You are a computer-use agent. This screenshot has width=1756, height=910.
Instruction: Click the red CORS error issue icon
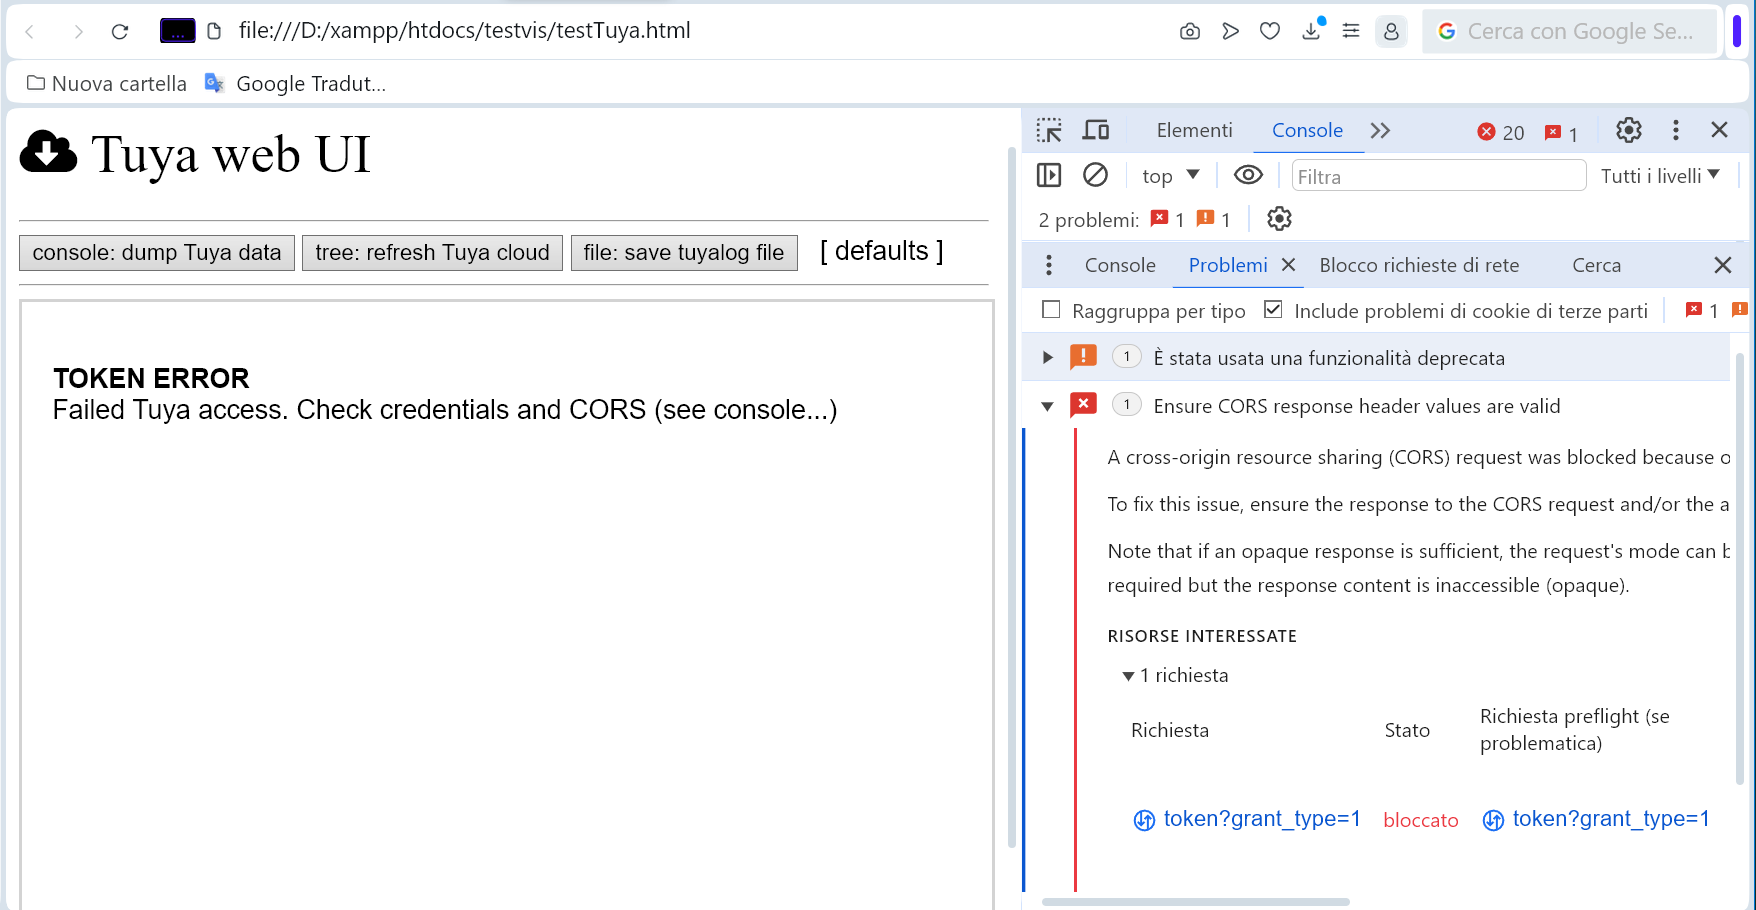coord(1083,404)
